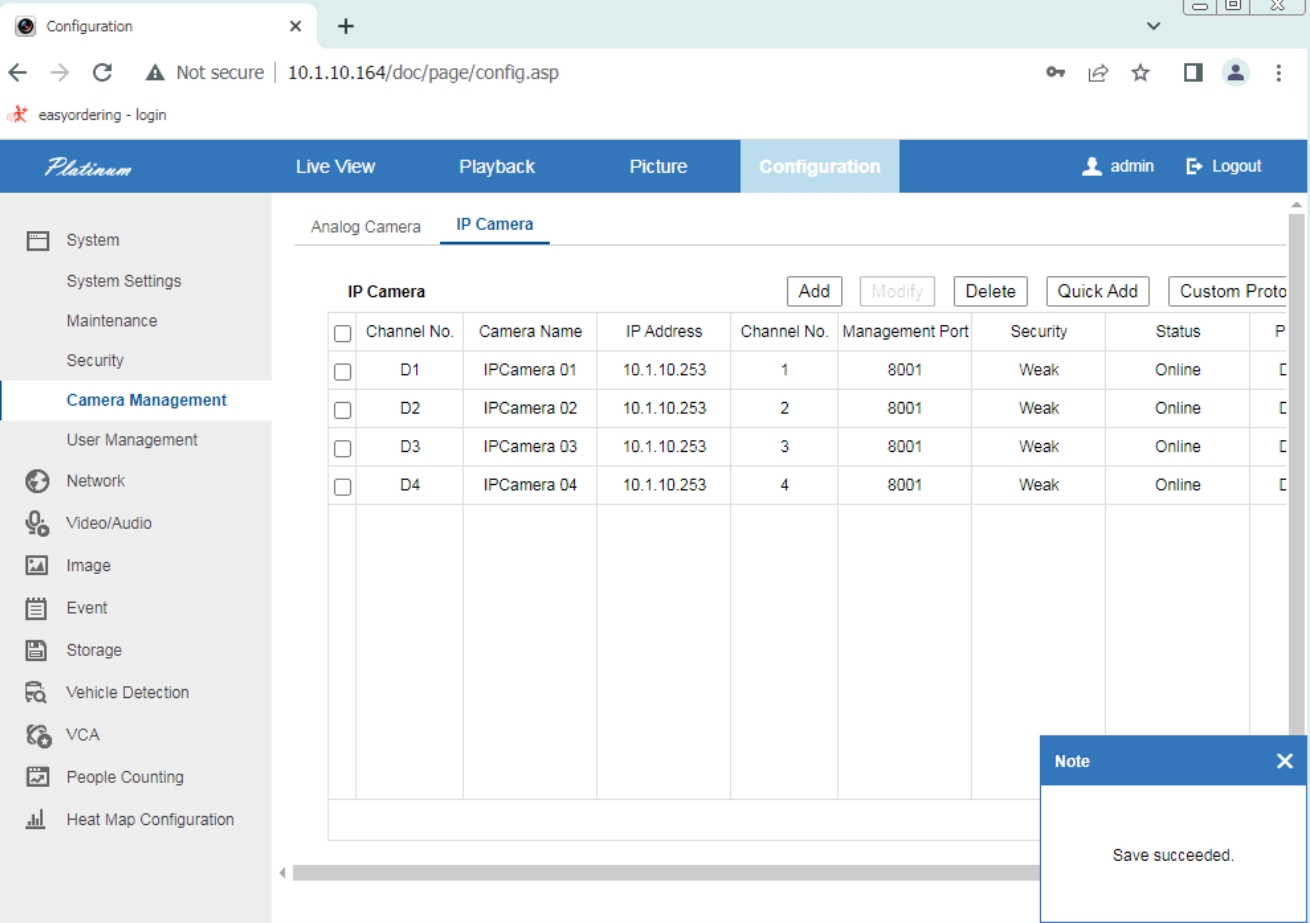This screenshot has width=1310, height=923.
Task: Click the share page icon
Action: (x=1098, y=73)
